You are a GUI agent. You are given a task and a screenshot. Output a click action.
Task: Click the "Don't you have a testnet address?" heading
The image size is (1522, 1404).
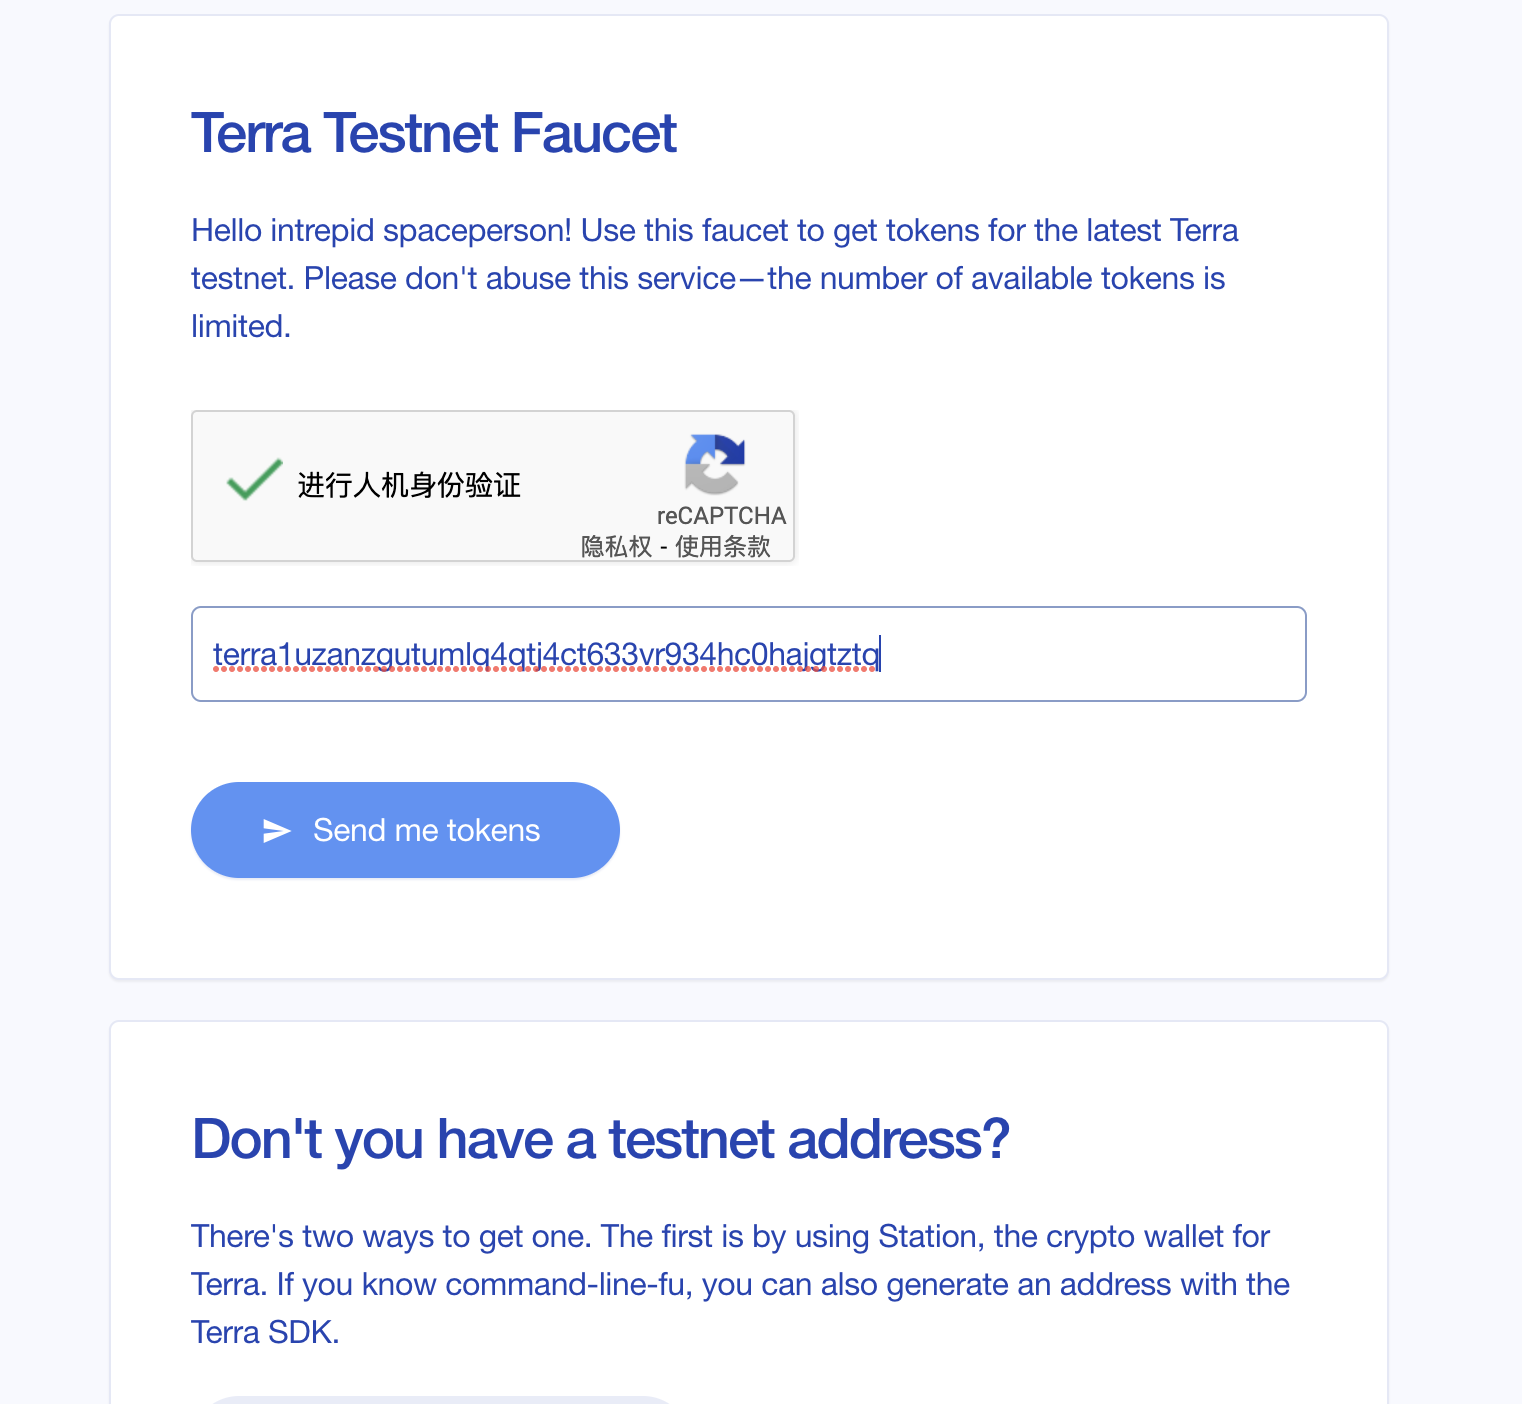coord(600,1139)
